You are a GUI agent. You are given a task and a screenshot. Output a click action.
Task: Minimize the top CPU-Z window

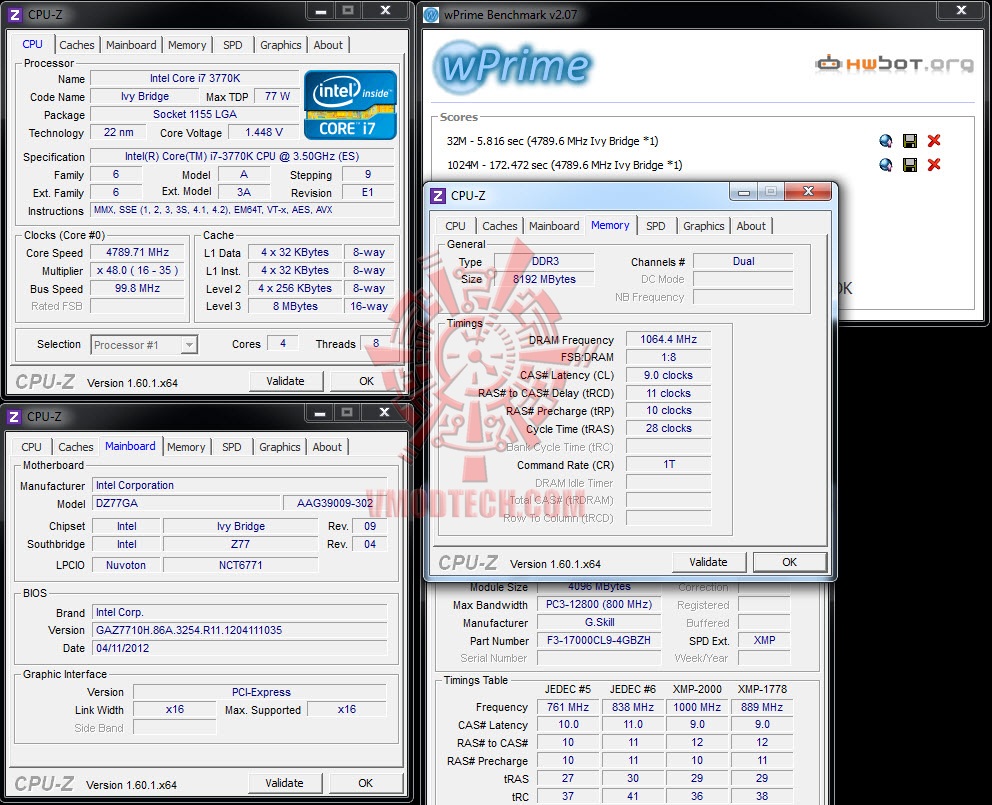coord(321,11)
